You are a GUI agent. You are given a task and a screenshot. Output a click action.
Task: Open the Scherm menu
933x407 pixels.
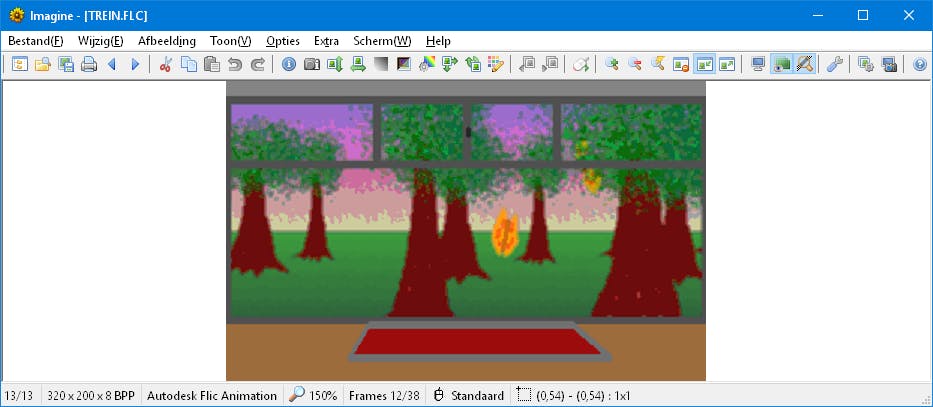[382, 41]
